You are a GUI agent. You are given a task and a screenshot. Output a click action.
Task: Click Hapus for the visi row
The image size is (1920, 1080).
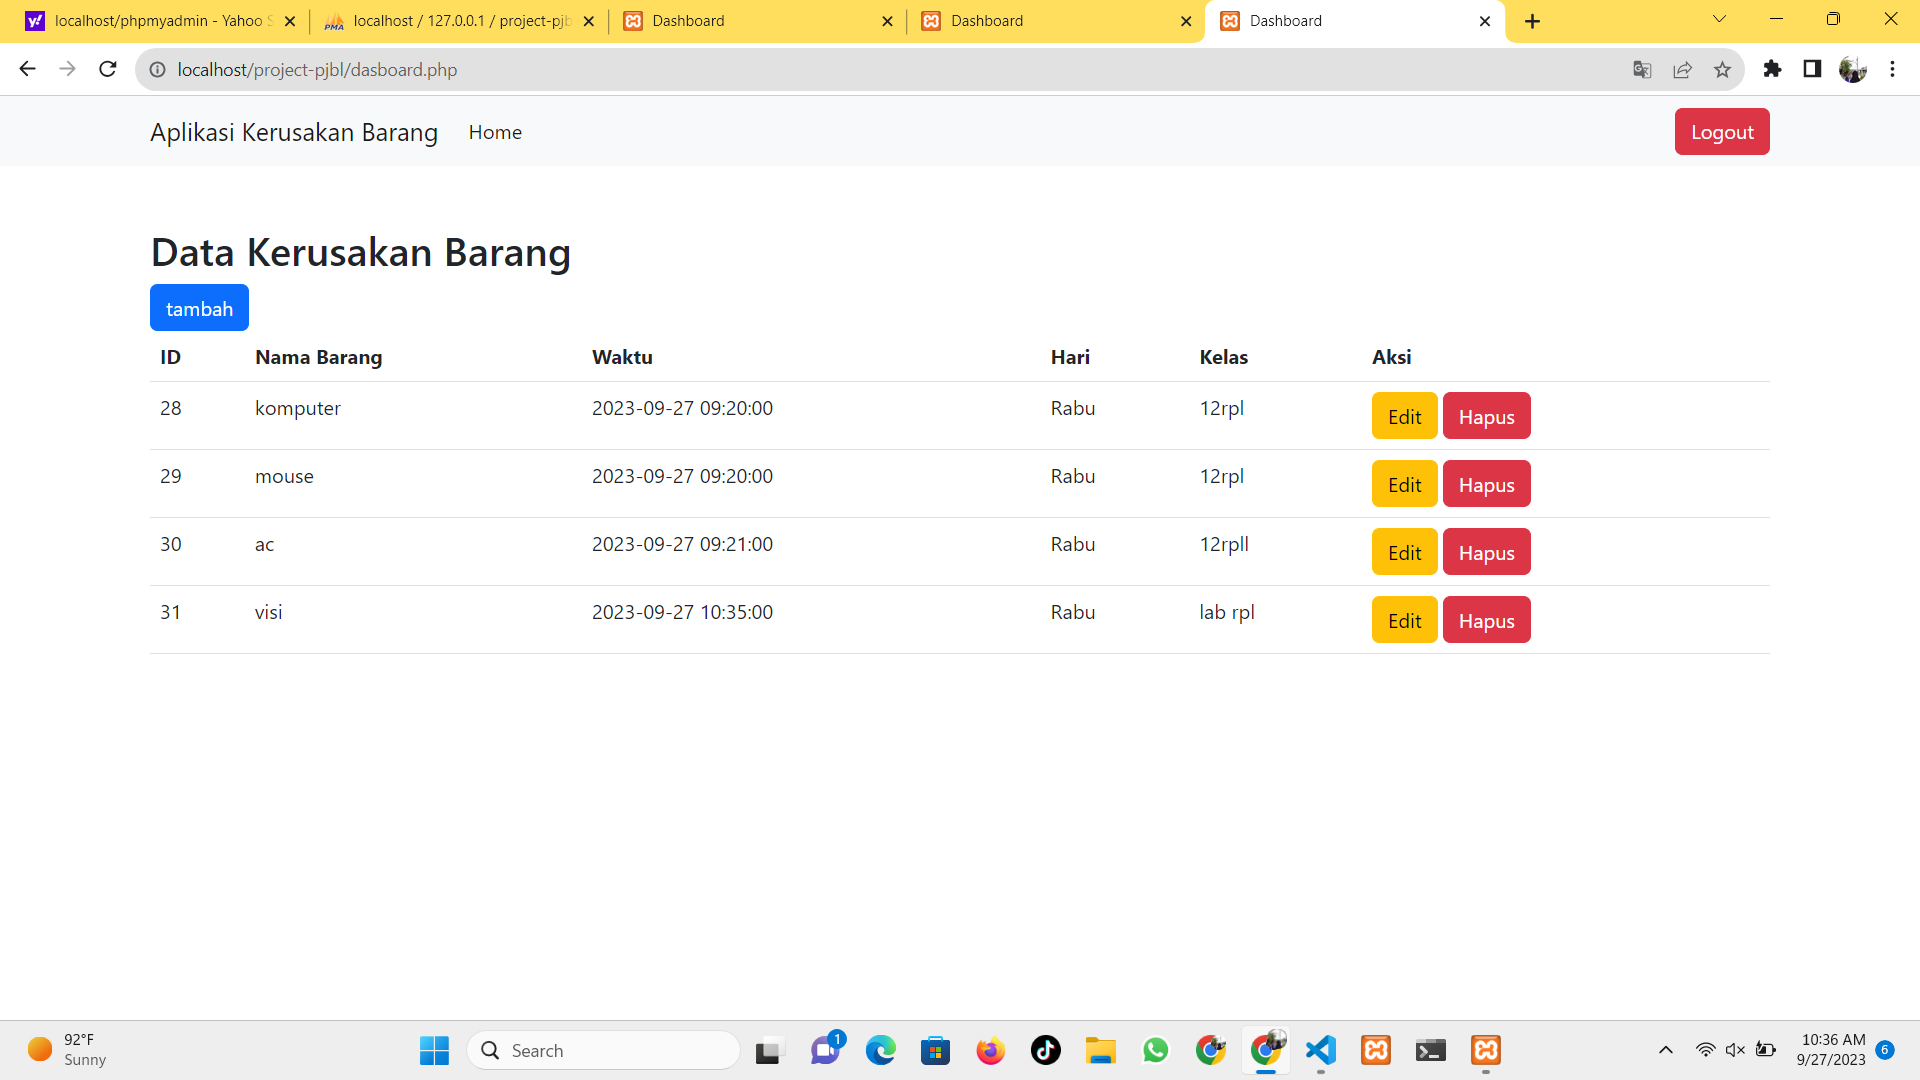coord(1486,620)
